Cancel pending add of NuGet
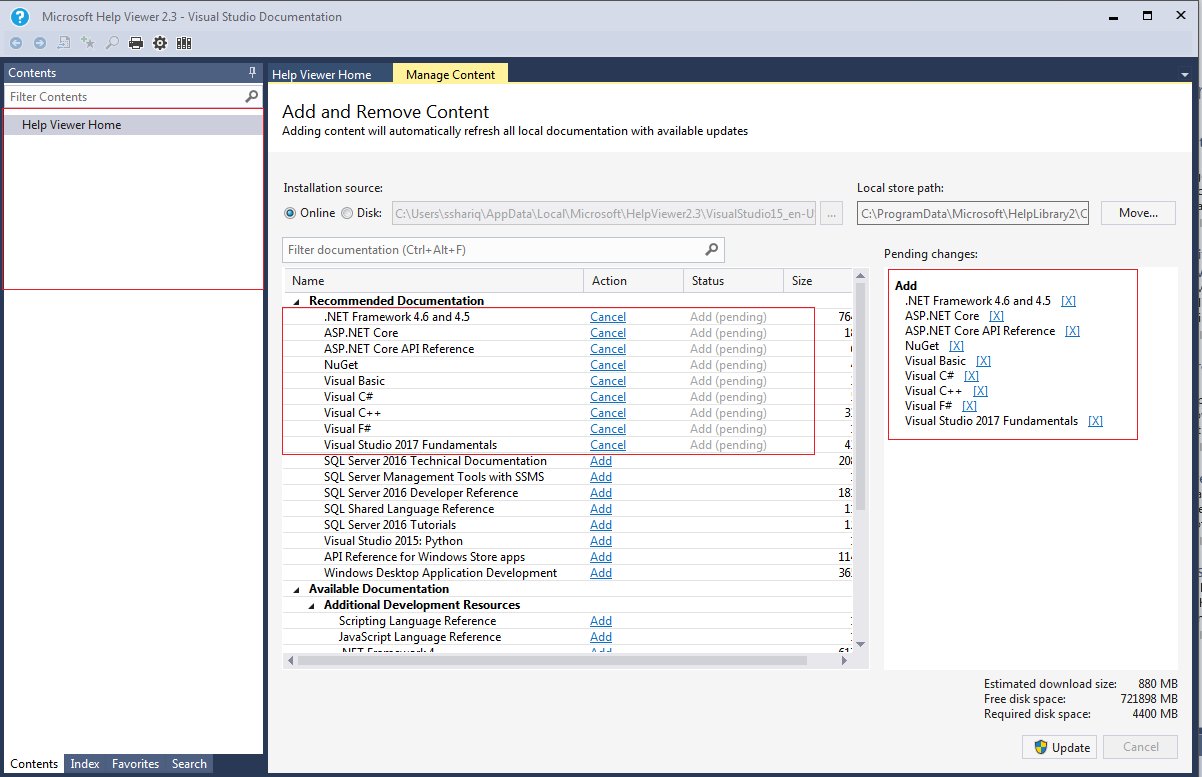This screenshot has width=1202, height=777. tap(608, 365)
